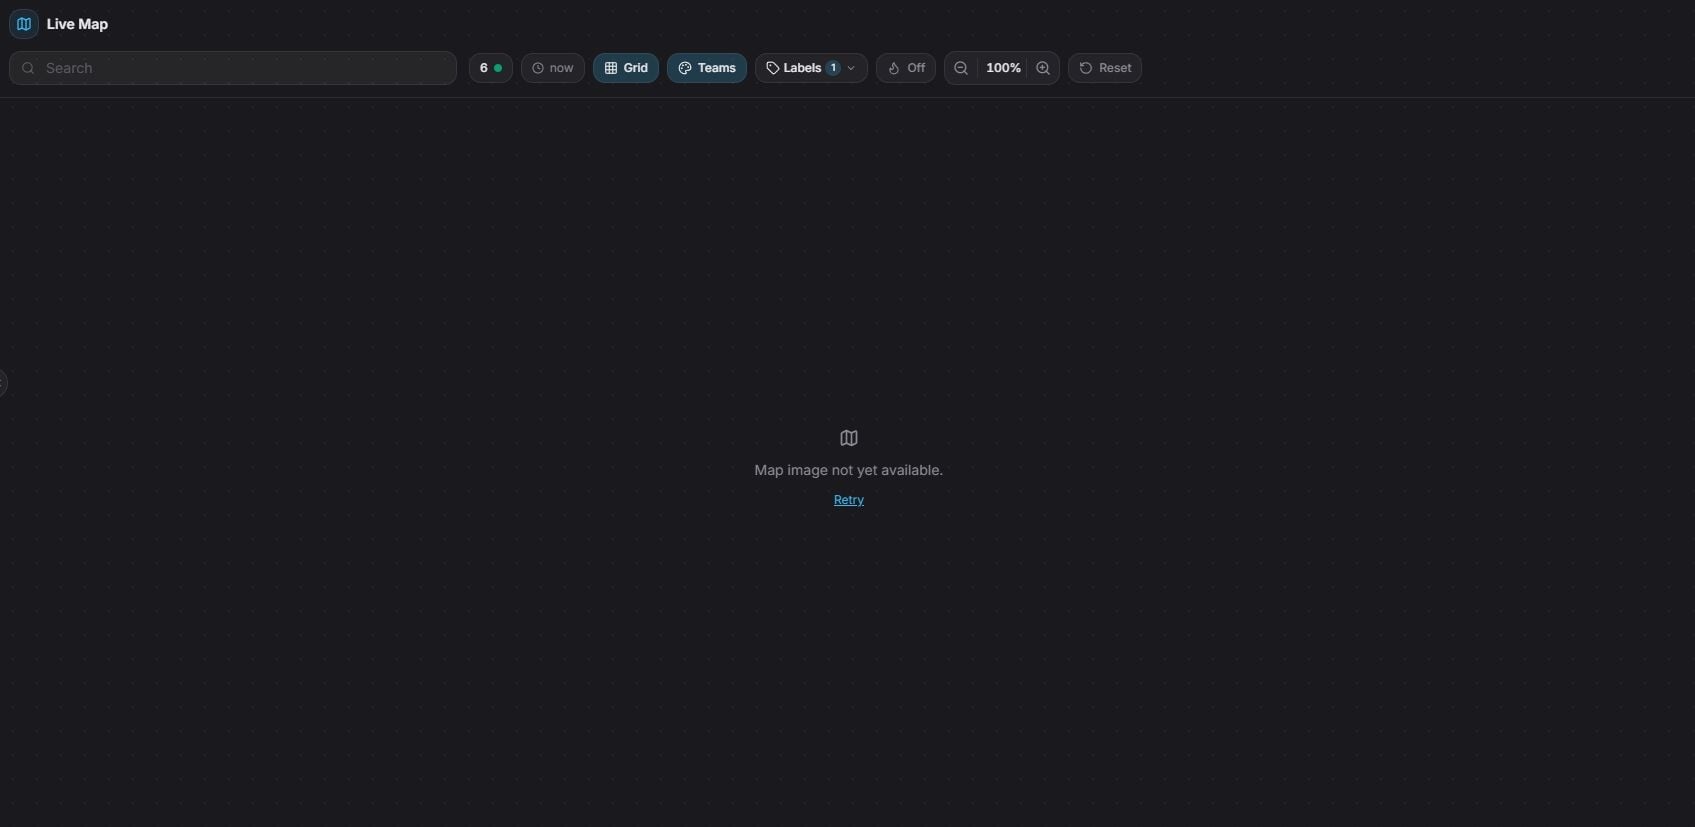Click the magnifier icon in Search bar
This screenshot has height=827, width=1695.
[28, 68]
